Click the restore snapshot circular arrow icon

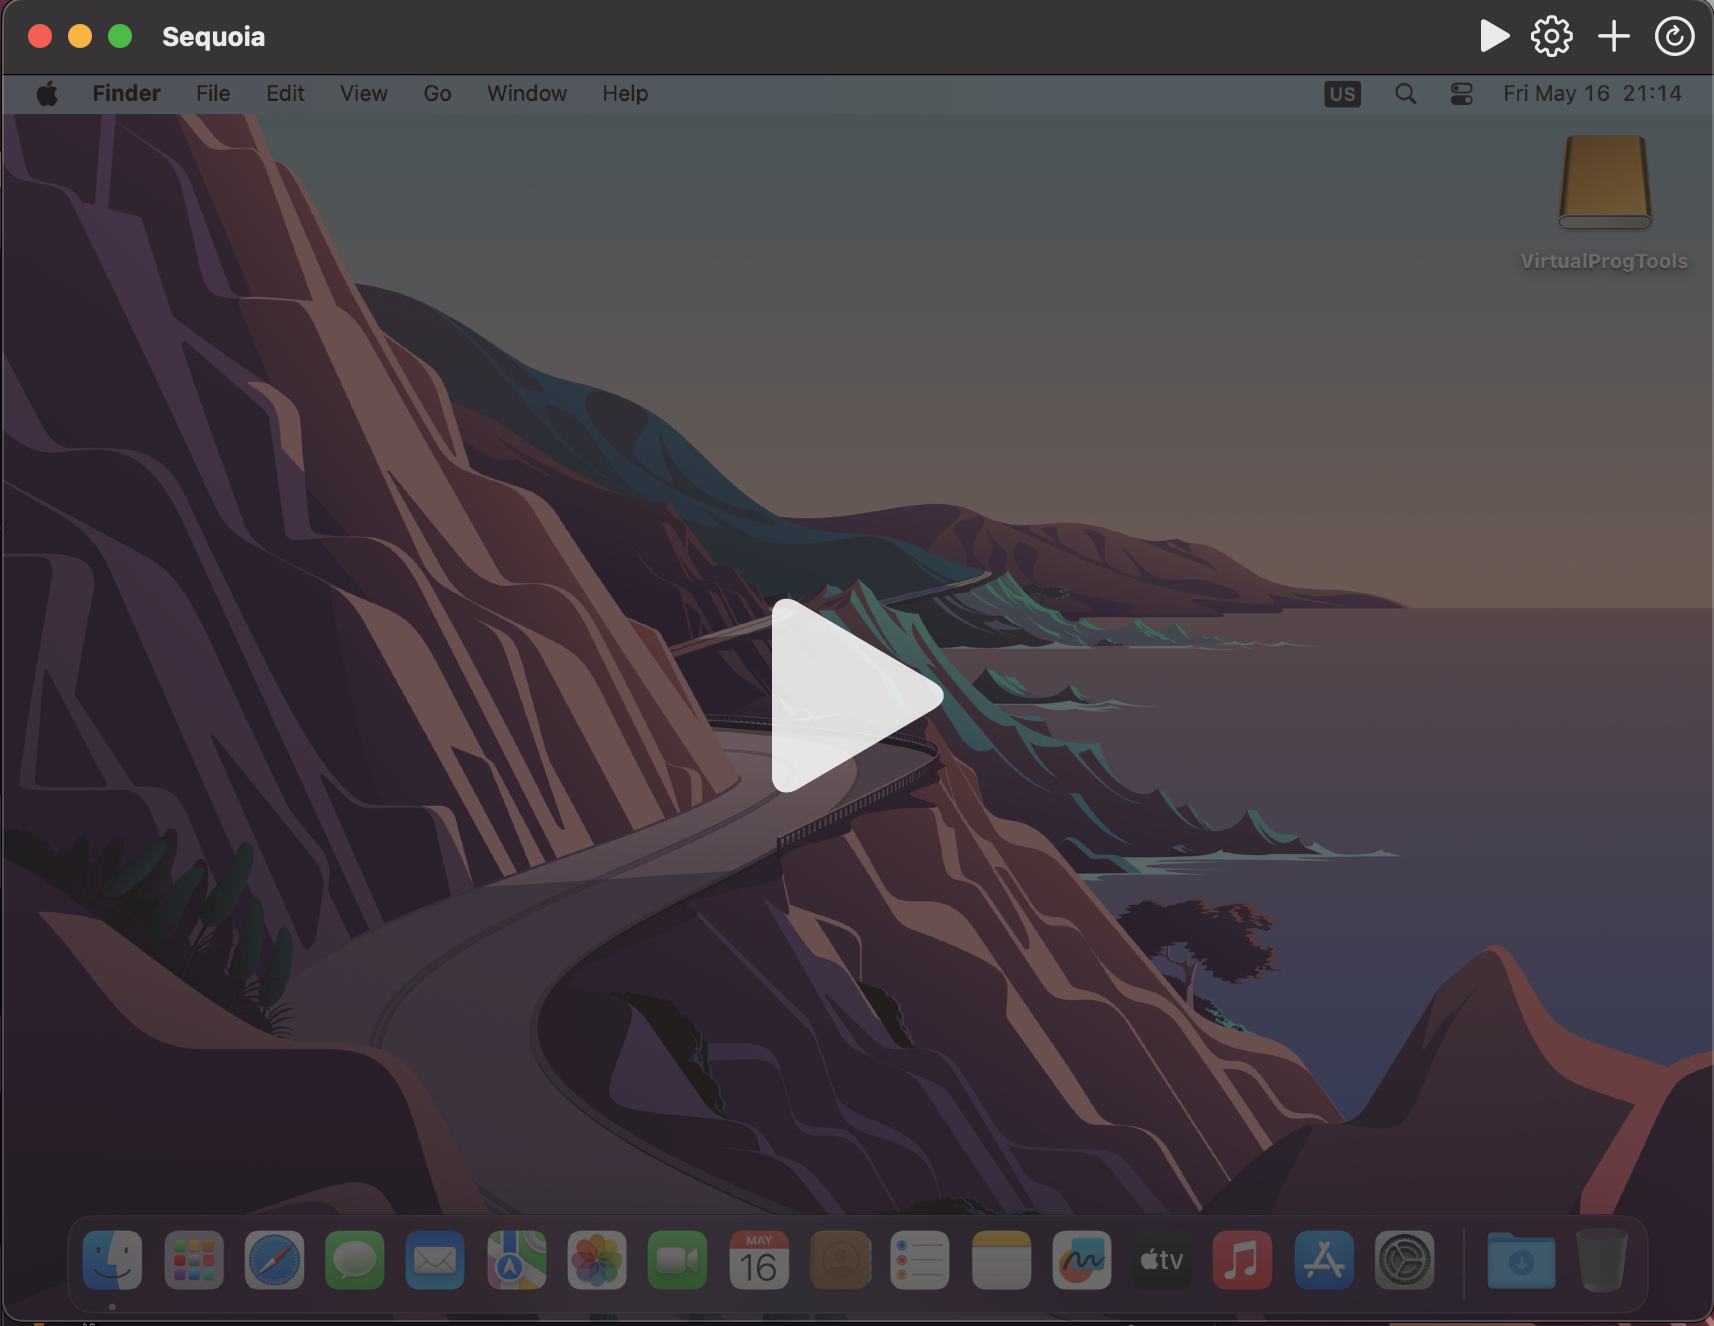tap(1674, 36)
